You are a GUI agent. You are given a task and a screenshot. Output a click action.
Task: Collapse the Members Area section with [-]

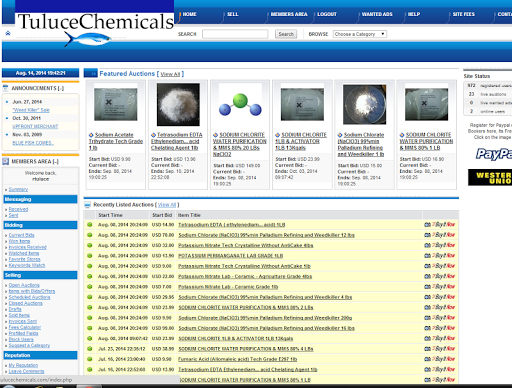pyautogui.click(x=55, y=161)
